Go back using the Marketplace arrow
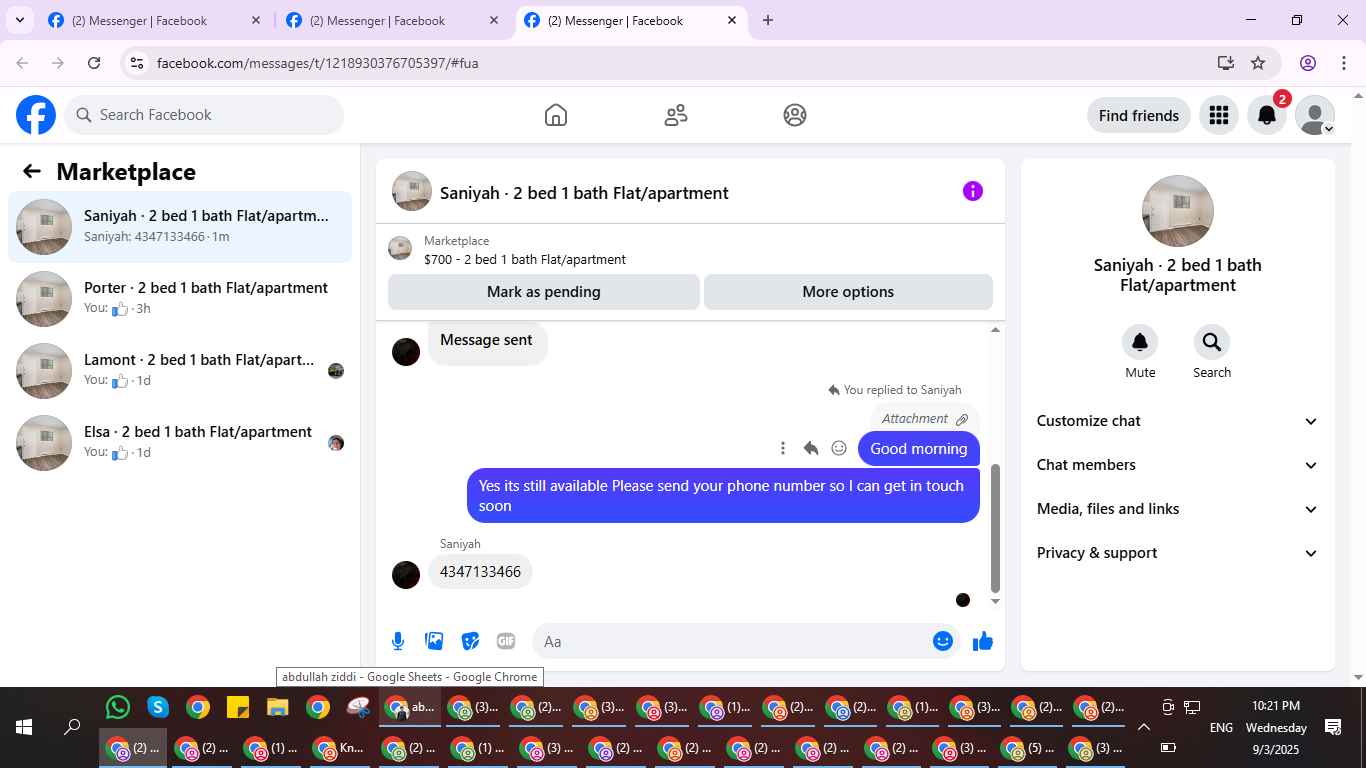Image resolution: width=1366 pixels, height=768 pixels. click(32, 171)
